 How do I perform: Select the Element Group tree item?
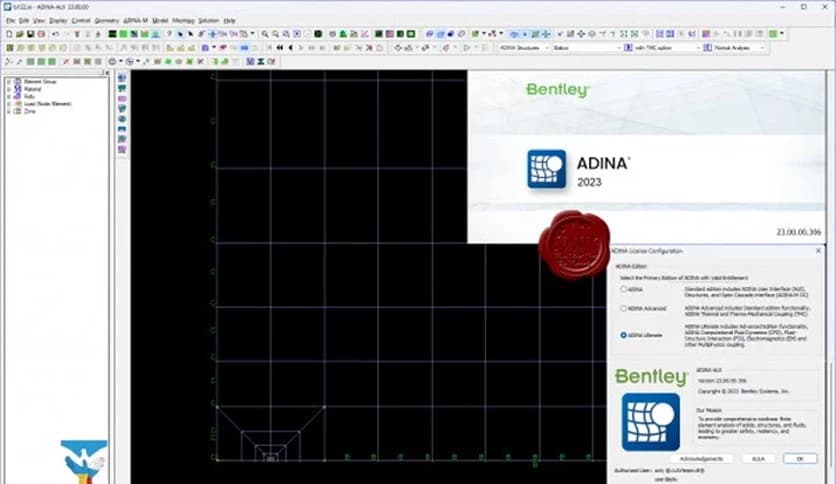pyautogui.click(x=40, y=82)
